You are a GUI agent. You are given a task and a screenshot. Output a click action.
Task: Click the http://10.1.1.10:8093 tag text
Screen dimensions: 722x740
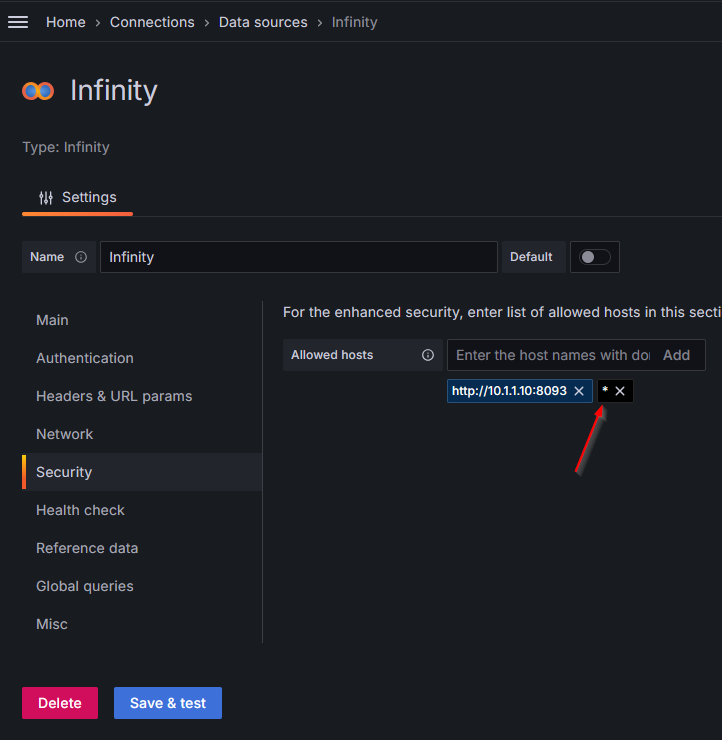tap(509, 391)
